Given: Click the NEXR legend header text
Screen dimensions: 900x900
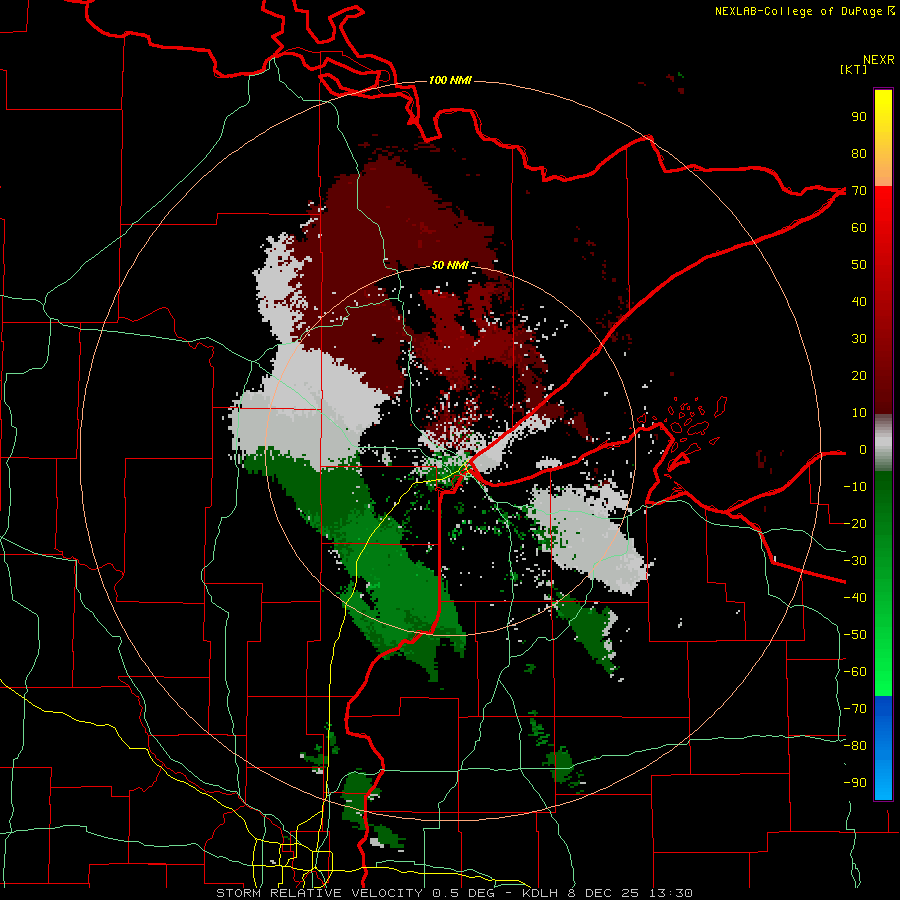Looking at the screenshot, I should (x=878, y=60).
